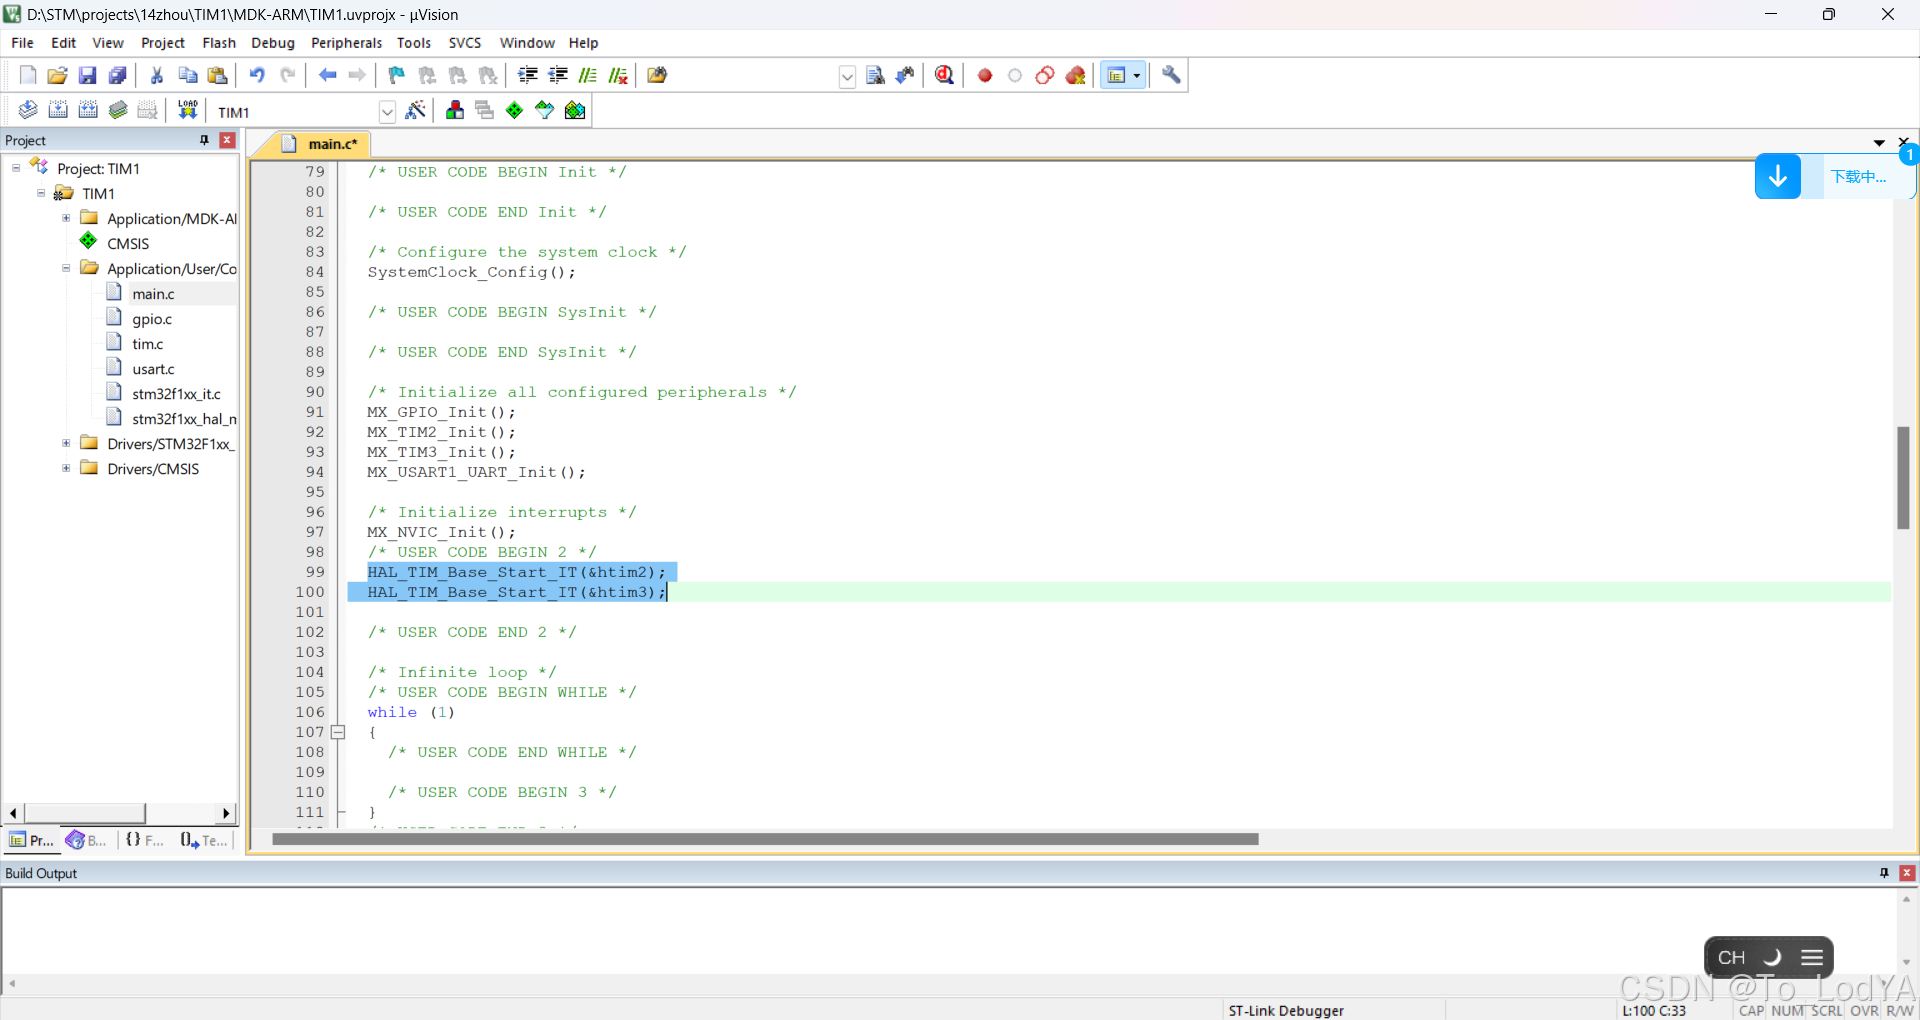
Task: Close the Project panel
Action: tap(227, 140)
